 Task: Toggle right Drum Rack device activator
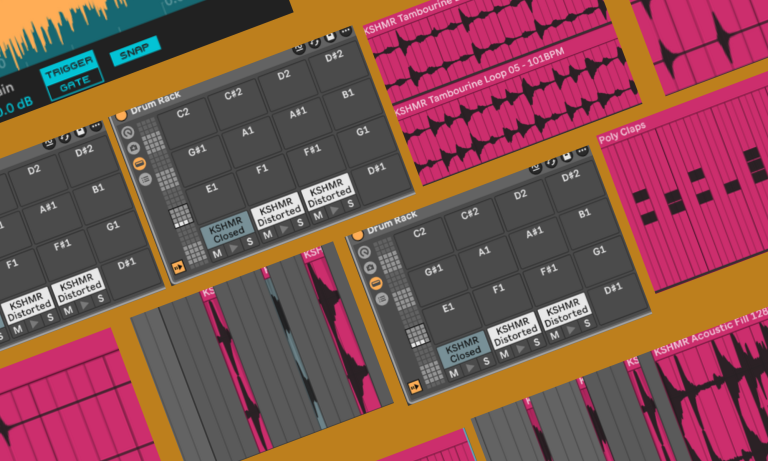(358, 235)
